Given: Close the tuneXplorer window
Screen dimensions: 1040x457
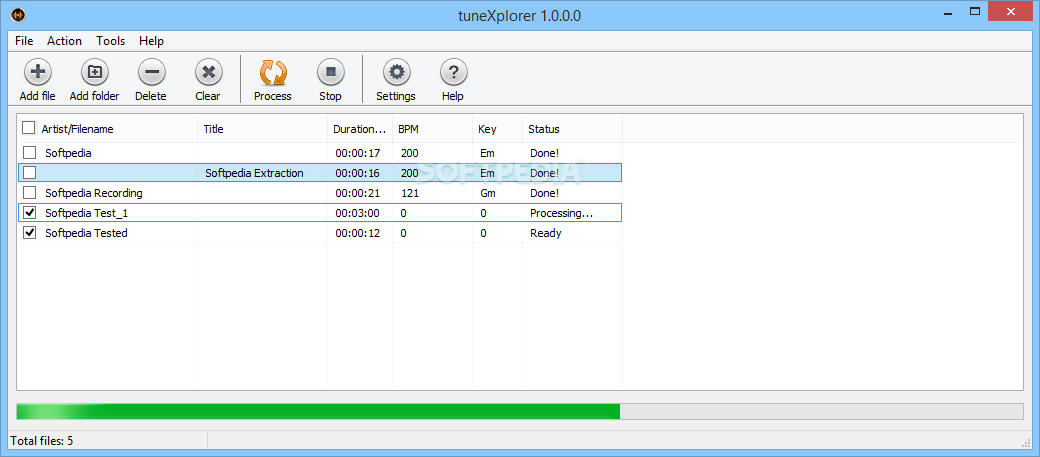Looking at the screenshot, I should point(1011,11).
